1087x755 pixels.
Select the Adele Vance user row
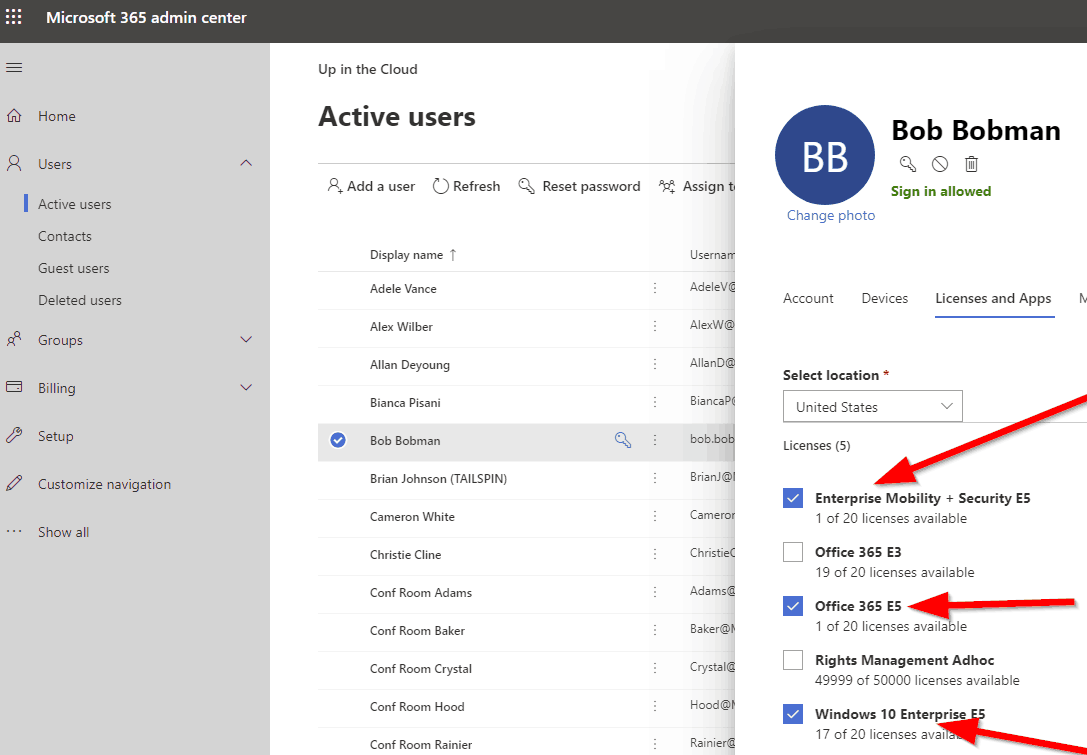[526, 288]
